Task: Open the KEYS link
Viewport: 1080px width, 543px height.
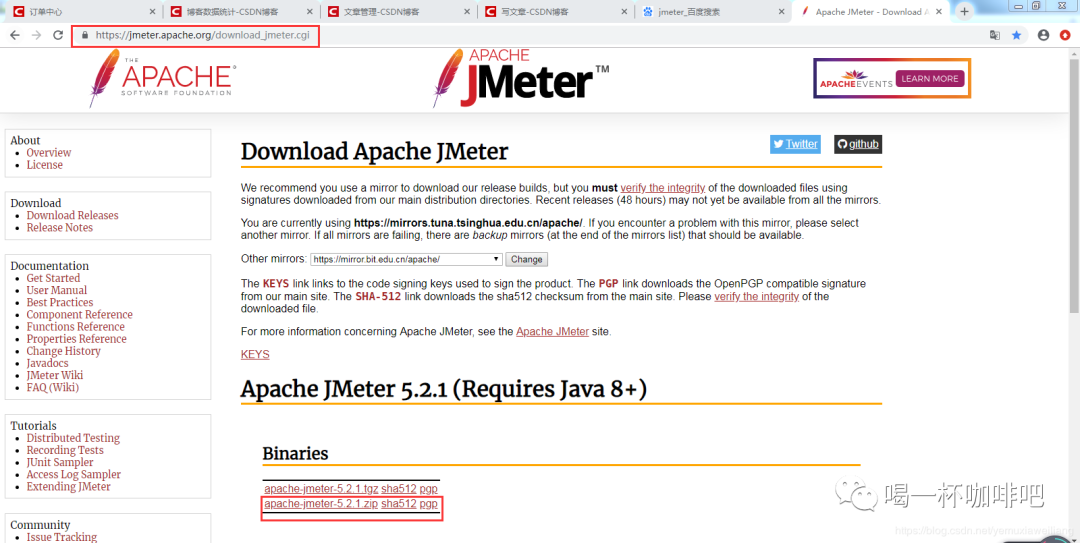Action: [255, 354]
